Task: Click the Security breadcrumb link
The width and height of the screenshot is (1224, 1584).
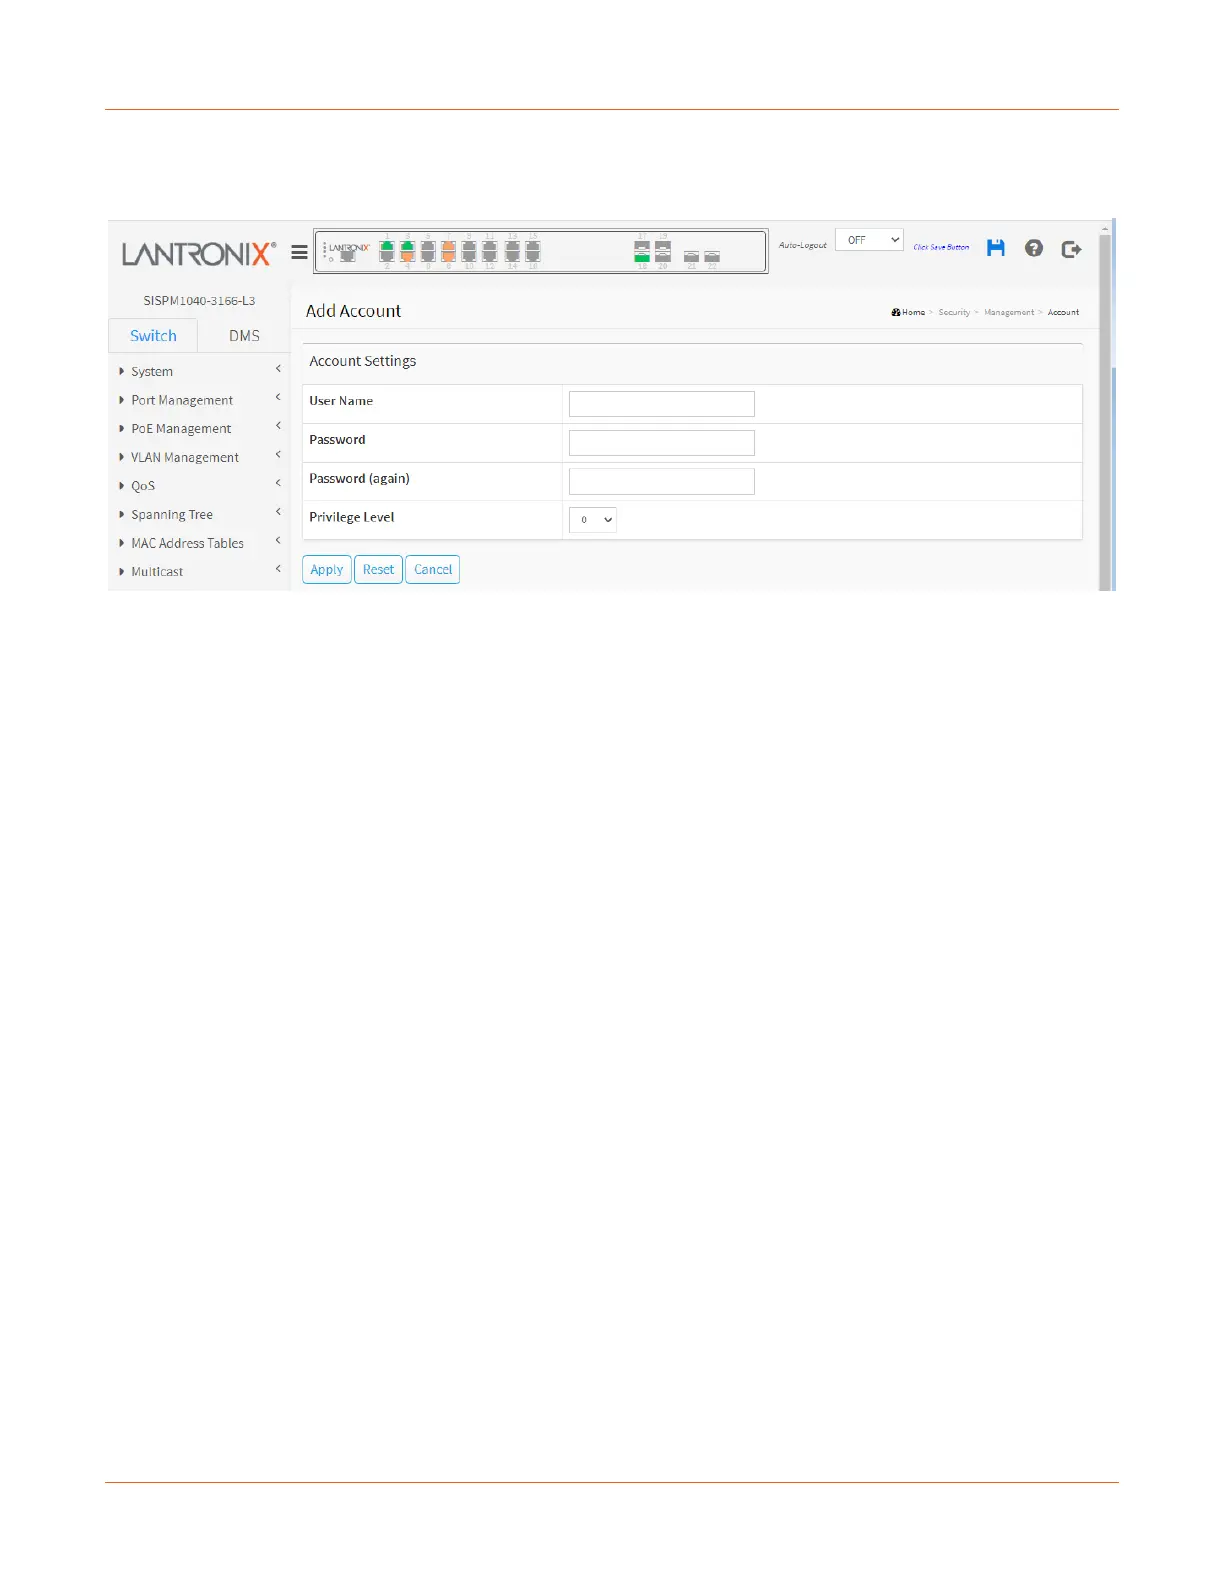Action: (954, 312)
